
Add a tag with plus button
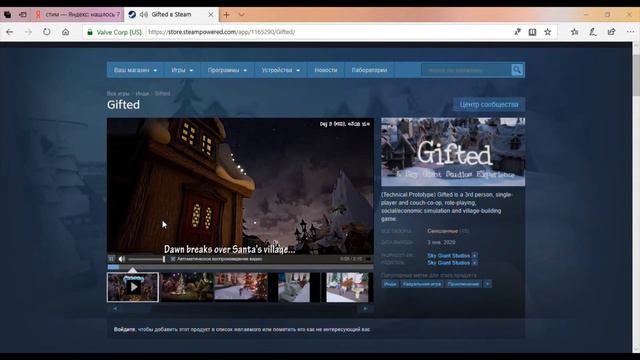pyautogui.click(x=487, y=284)
